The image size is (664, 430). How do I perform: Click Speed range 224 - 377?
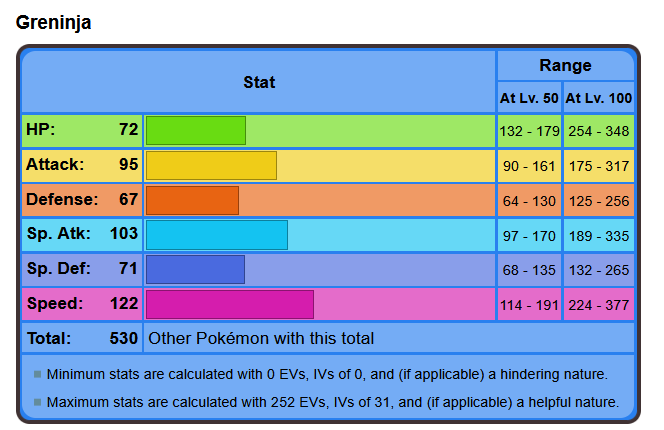598,305
